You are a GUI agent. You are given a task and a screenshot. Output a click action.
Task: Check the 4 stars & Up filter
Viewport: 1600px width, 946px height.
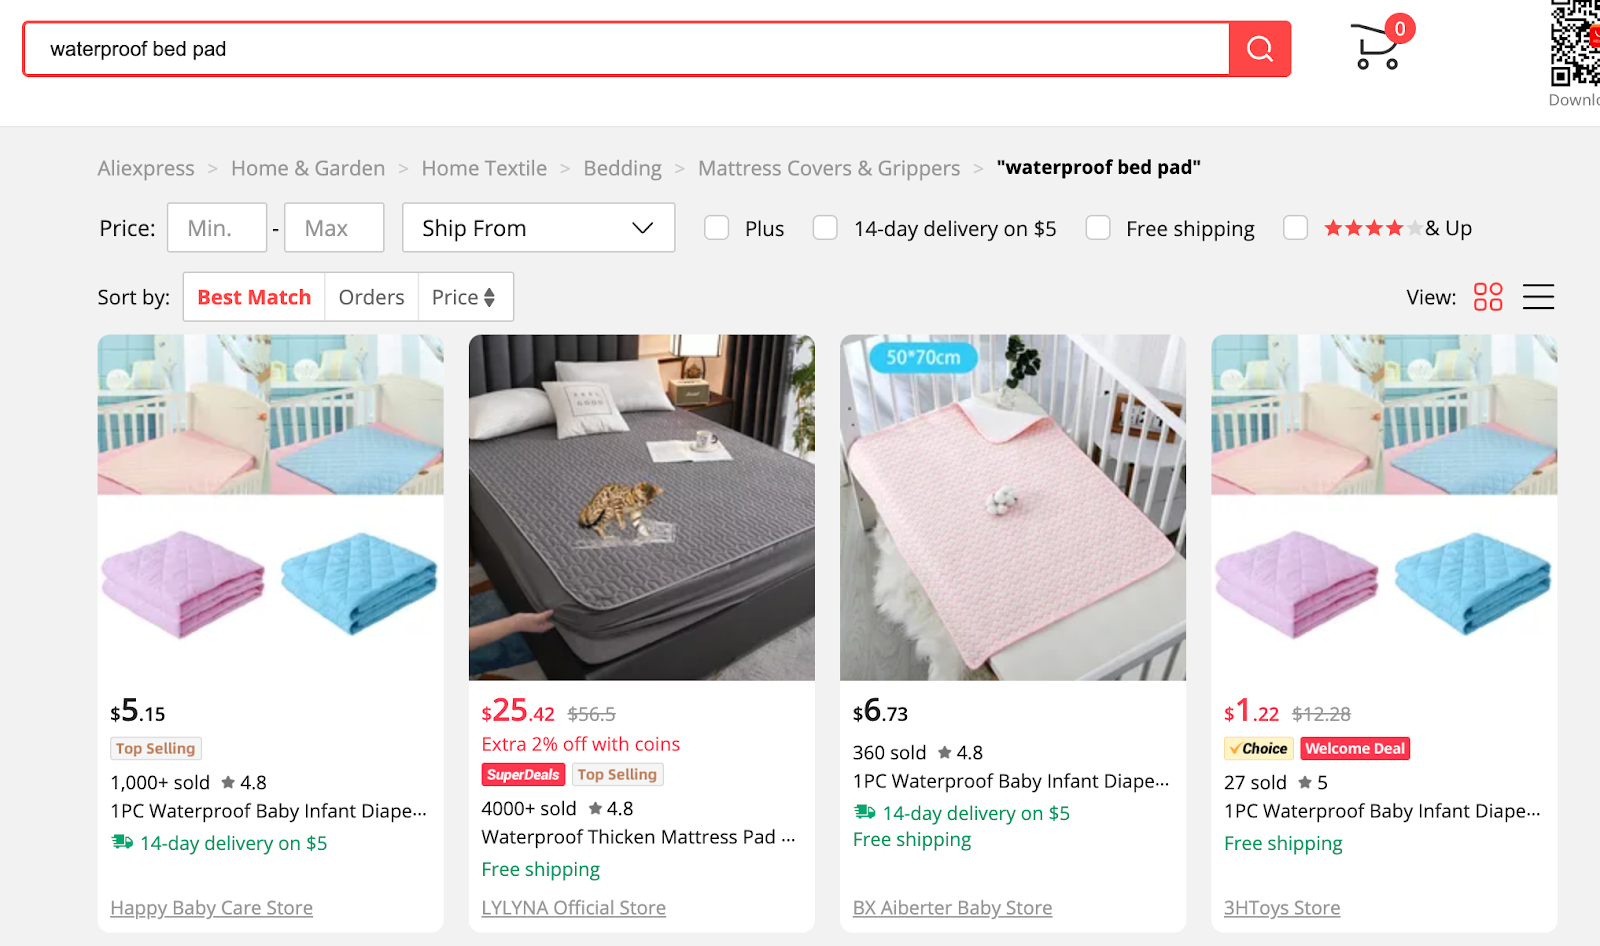(x=1295, y=228)
